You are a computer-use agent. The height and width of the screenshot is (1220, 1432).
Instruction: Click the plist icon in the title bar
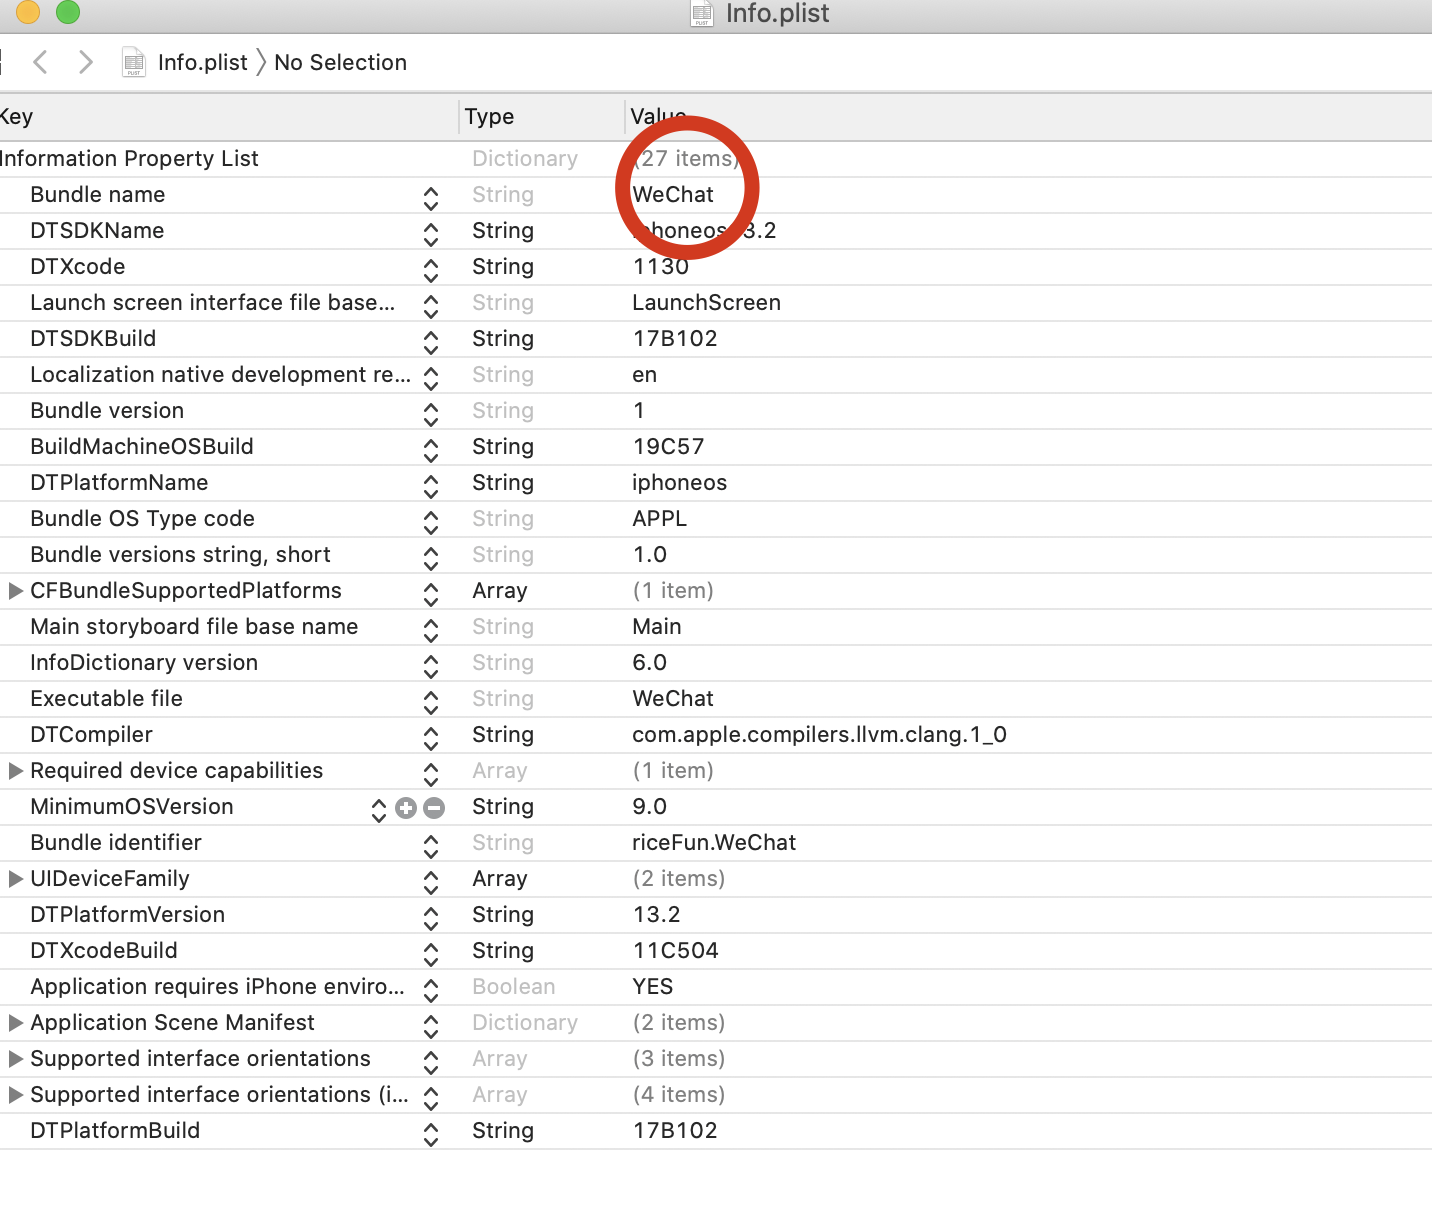pyautogui.click(x=702, y=13)
